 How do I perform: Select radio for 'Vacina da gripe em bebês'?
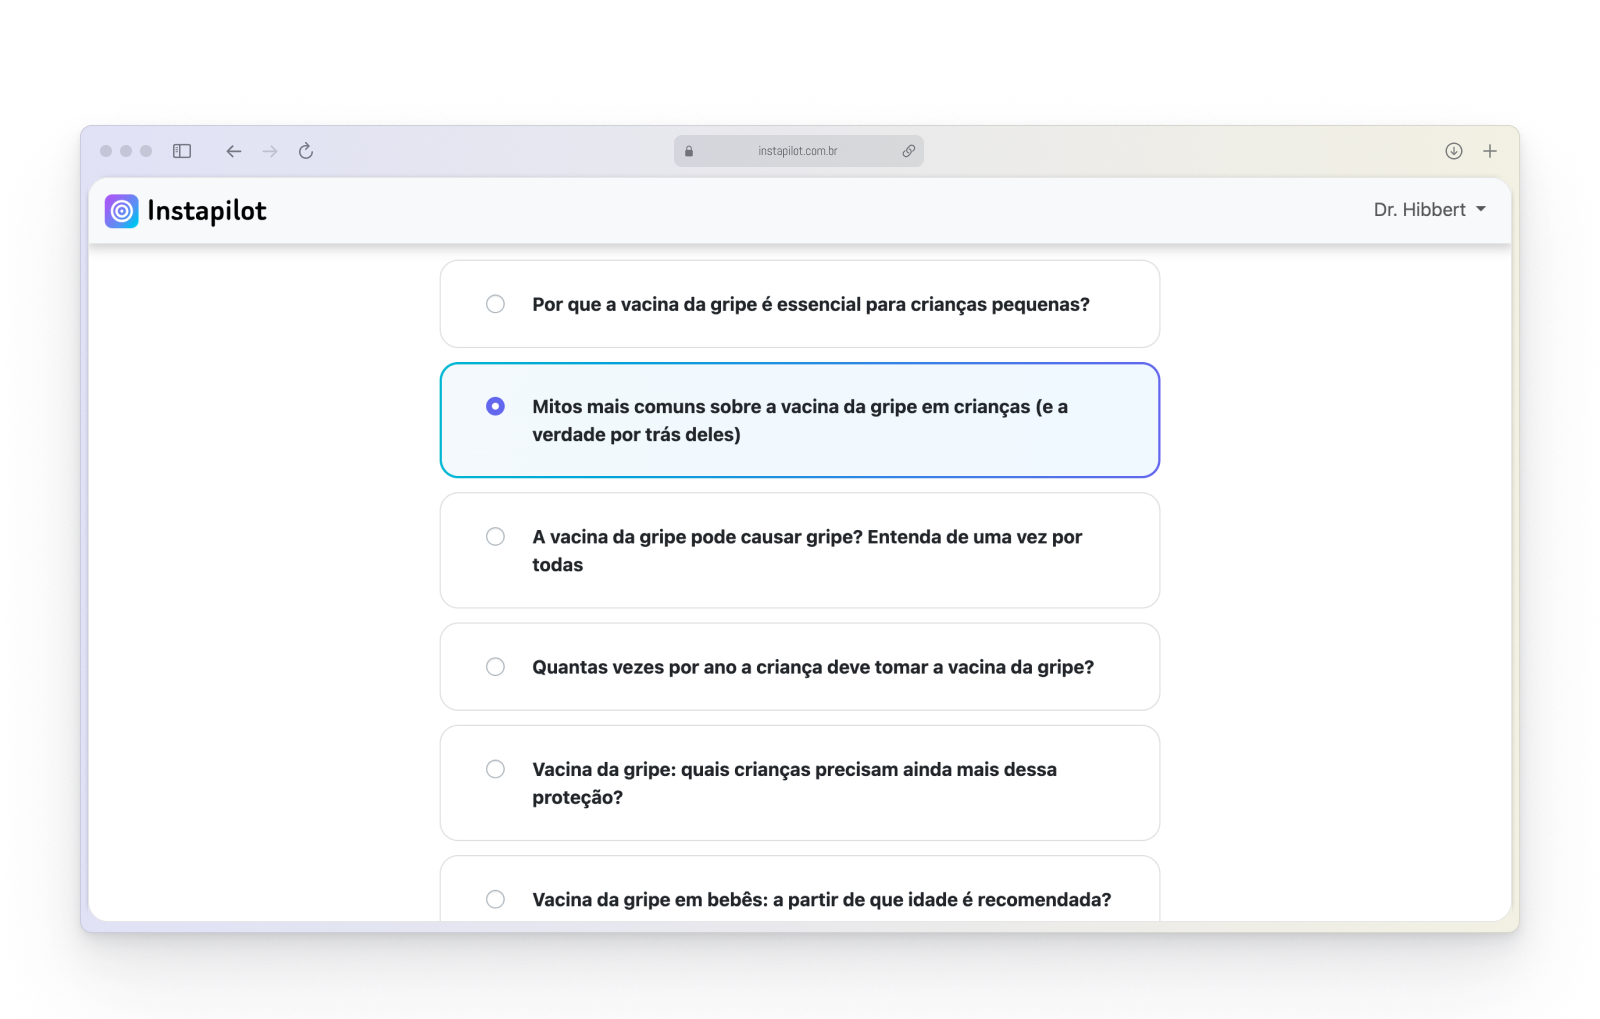(x=495, y=899)
